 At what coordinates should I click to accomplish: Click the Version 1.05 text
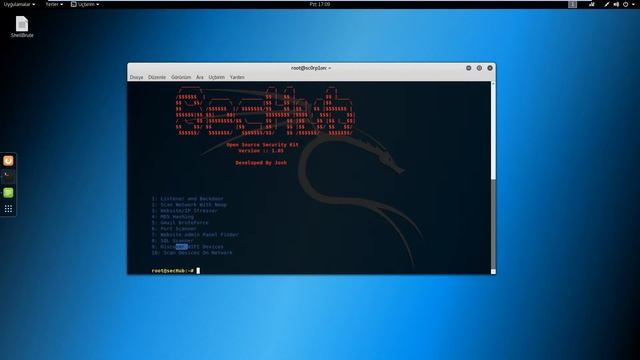pyautogui.click(x=261, y=151)
